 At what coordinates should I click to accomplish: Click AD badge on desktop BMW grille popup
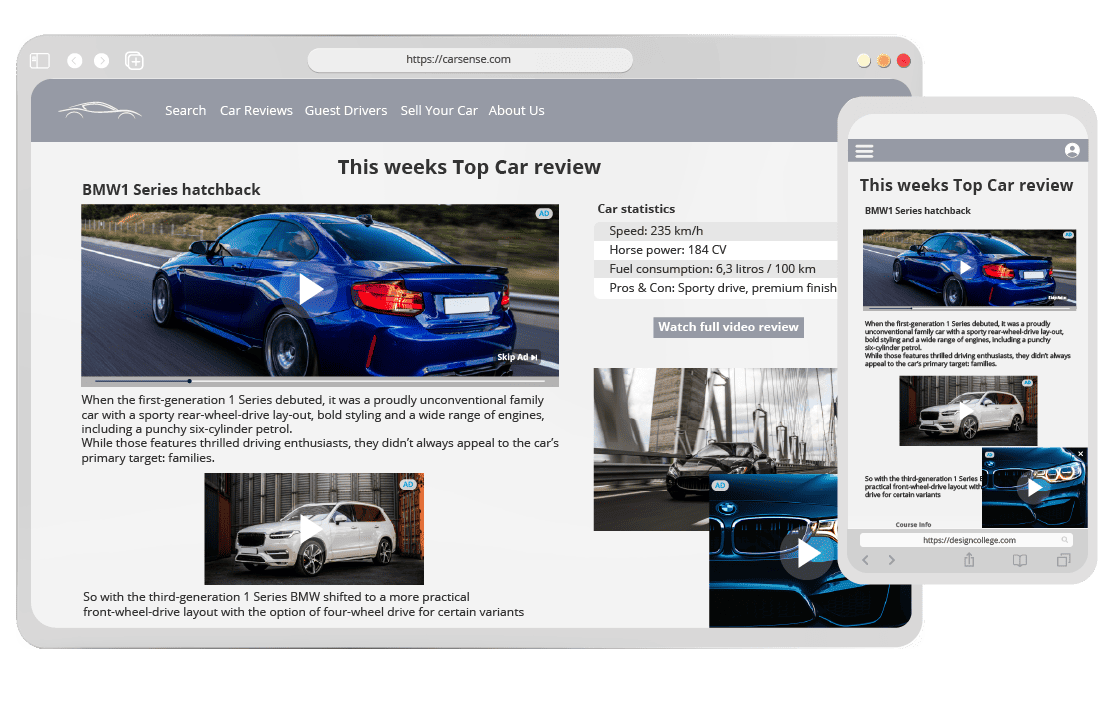tap(720, 485)
